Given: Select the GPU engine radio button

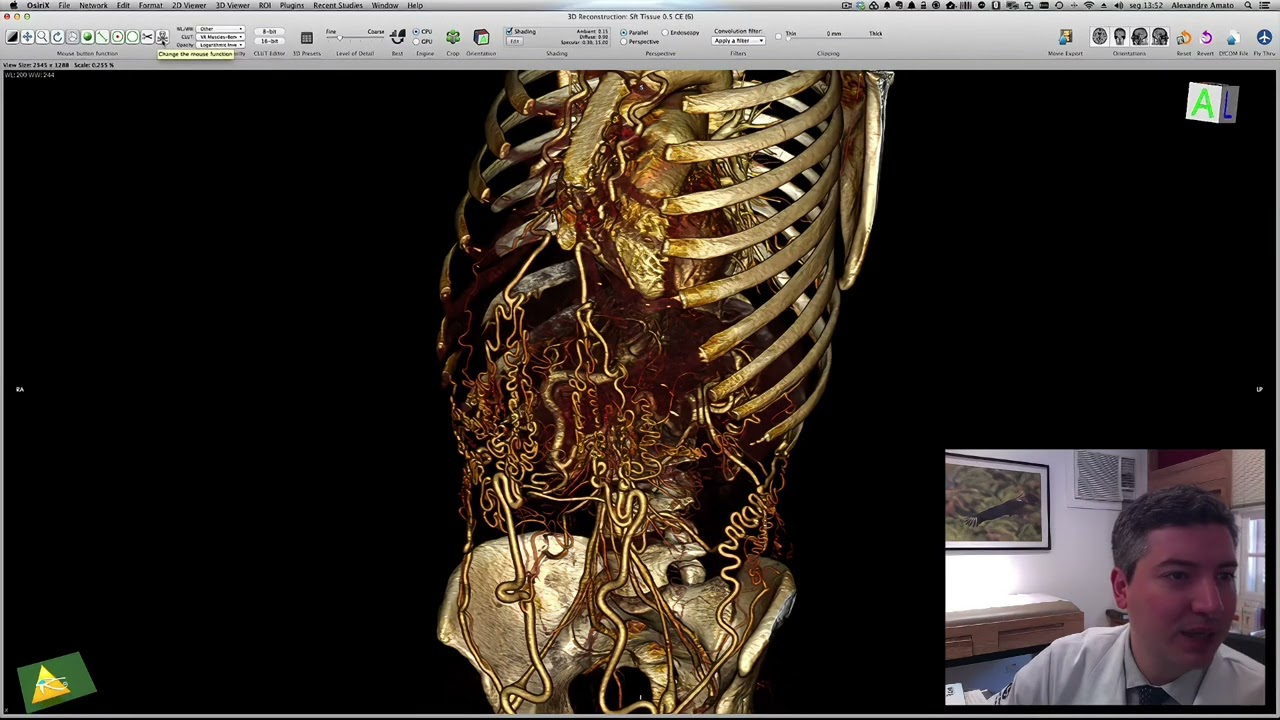Looking at the screenshot, I should click(416, 41).
